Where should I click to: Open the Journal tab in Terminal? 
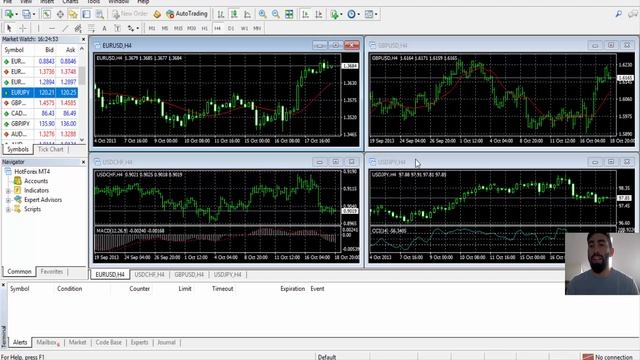pos(167,342)
